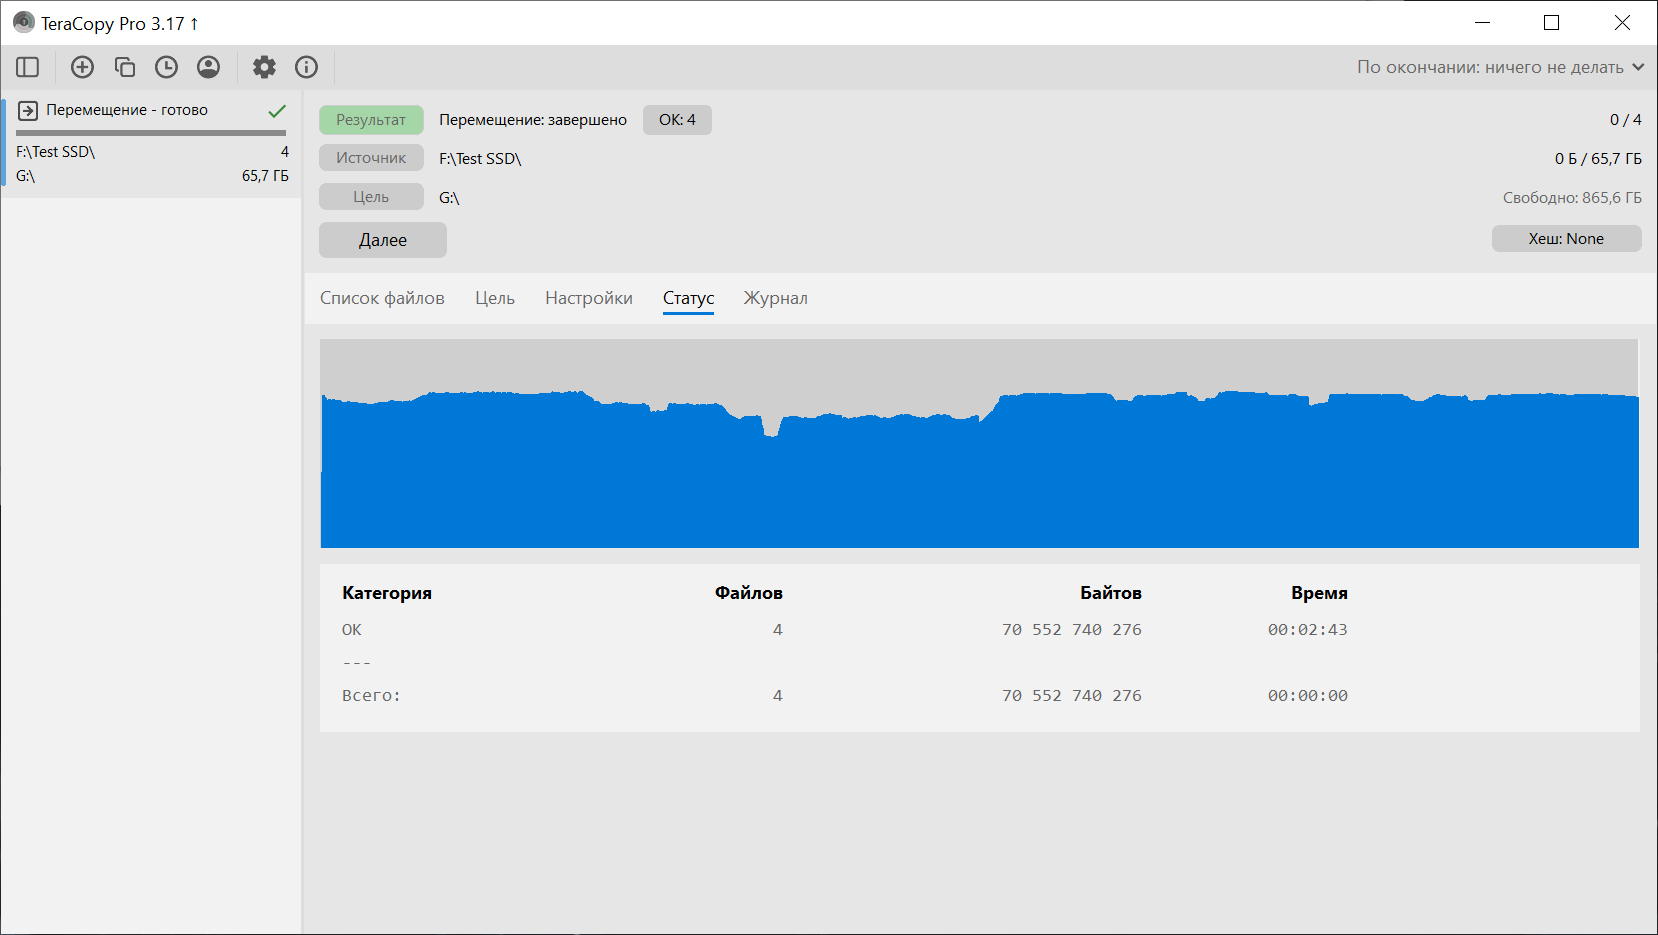Click the Файлов column header
This screenshot has height=935, width=1658.
(749, 593)
